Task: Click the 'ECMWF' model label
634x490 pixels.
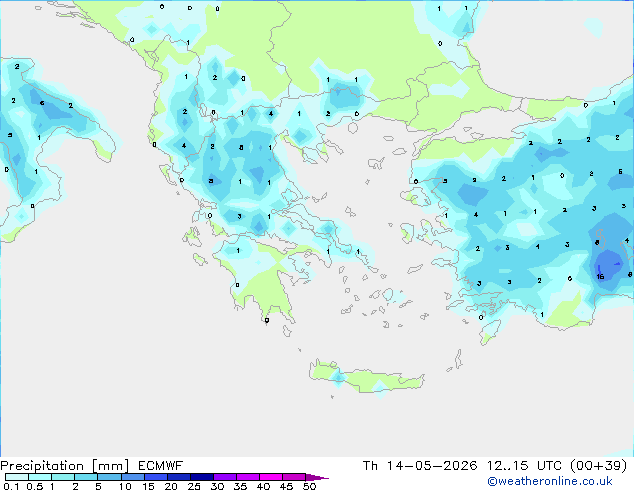Action: click(161, 466)
